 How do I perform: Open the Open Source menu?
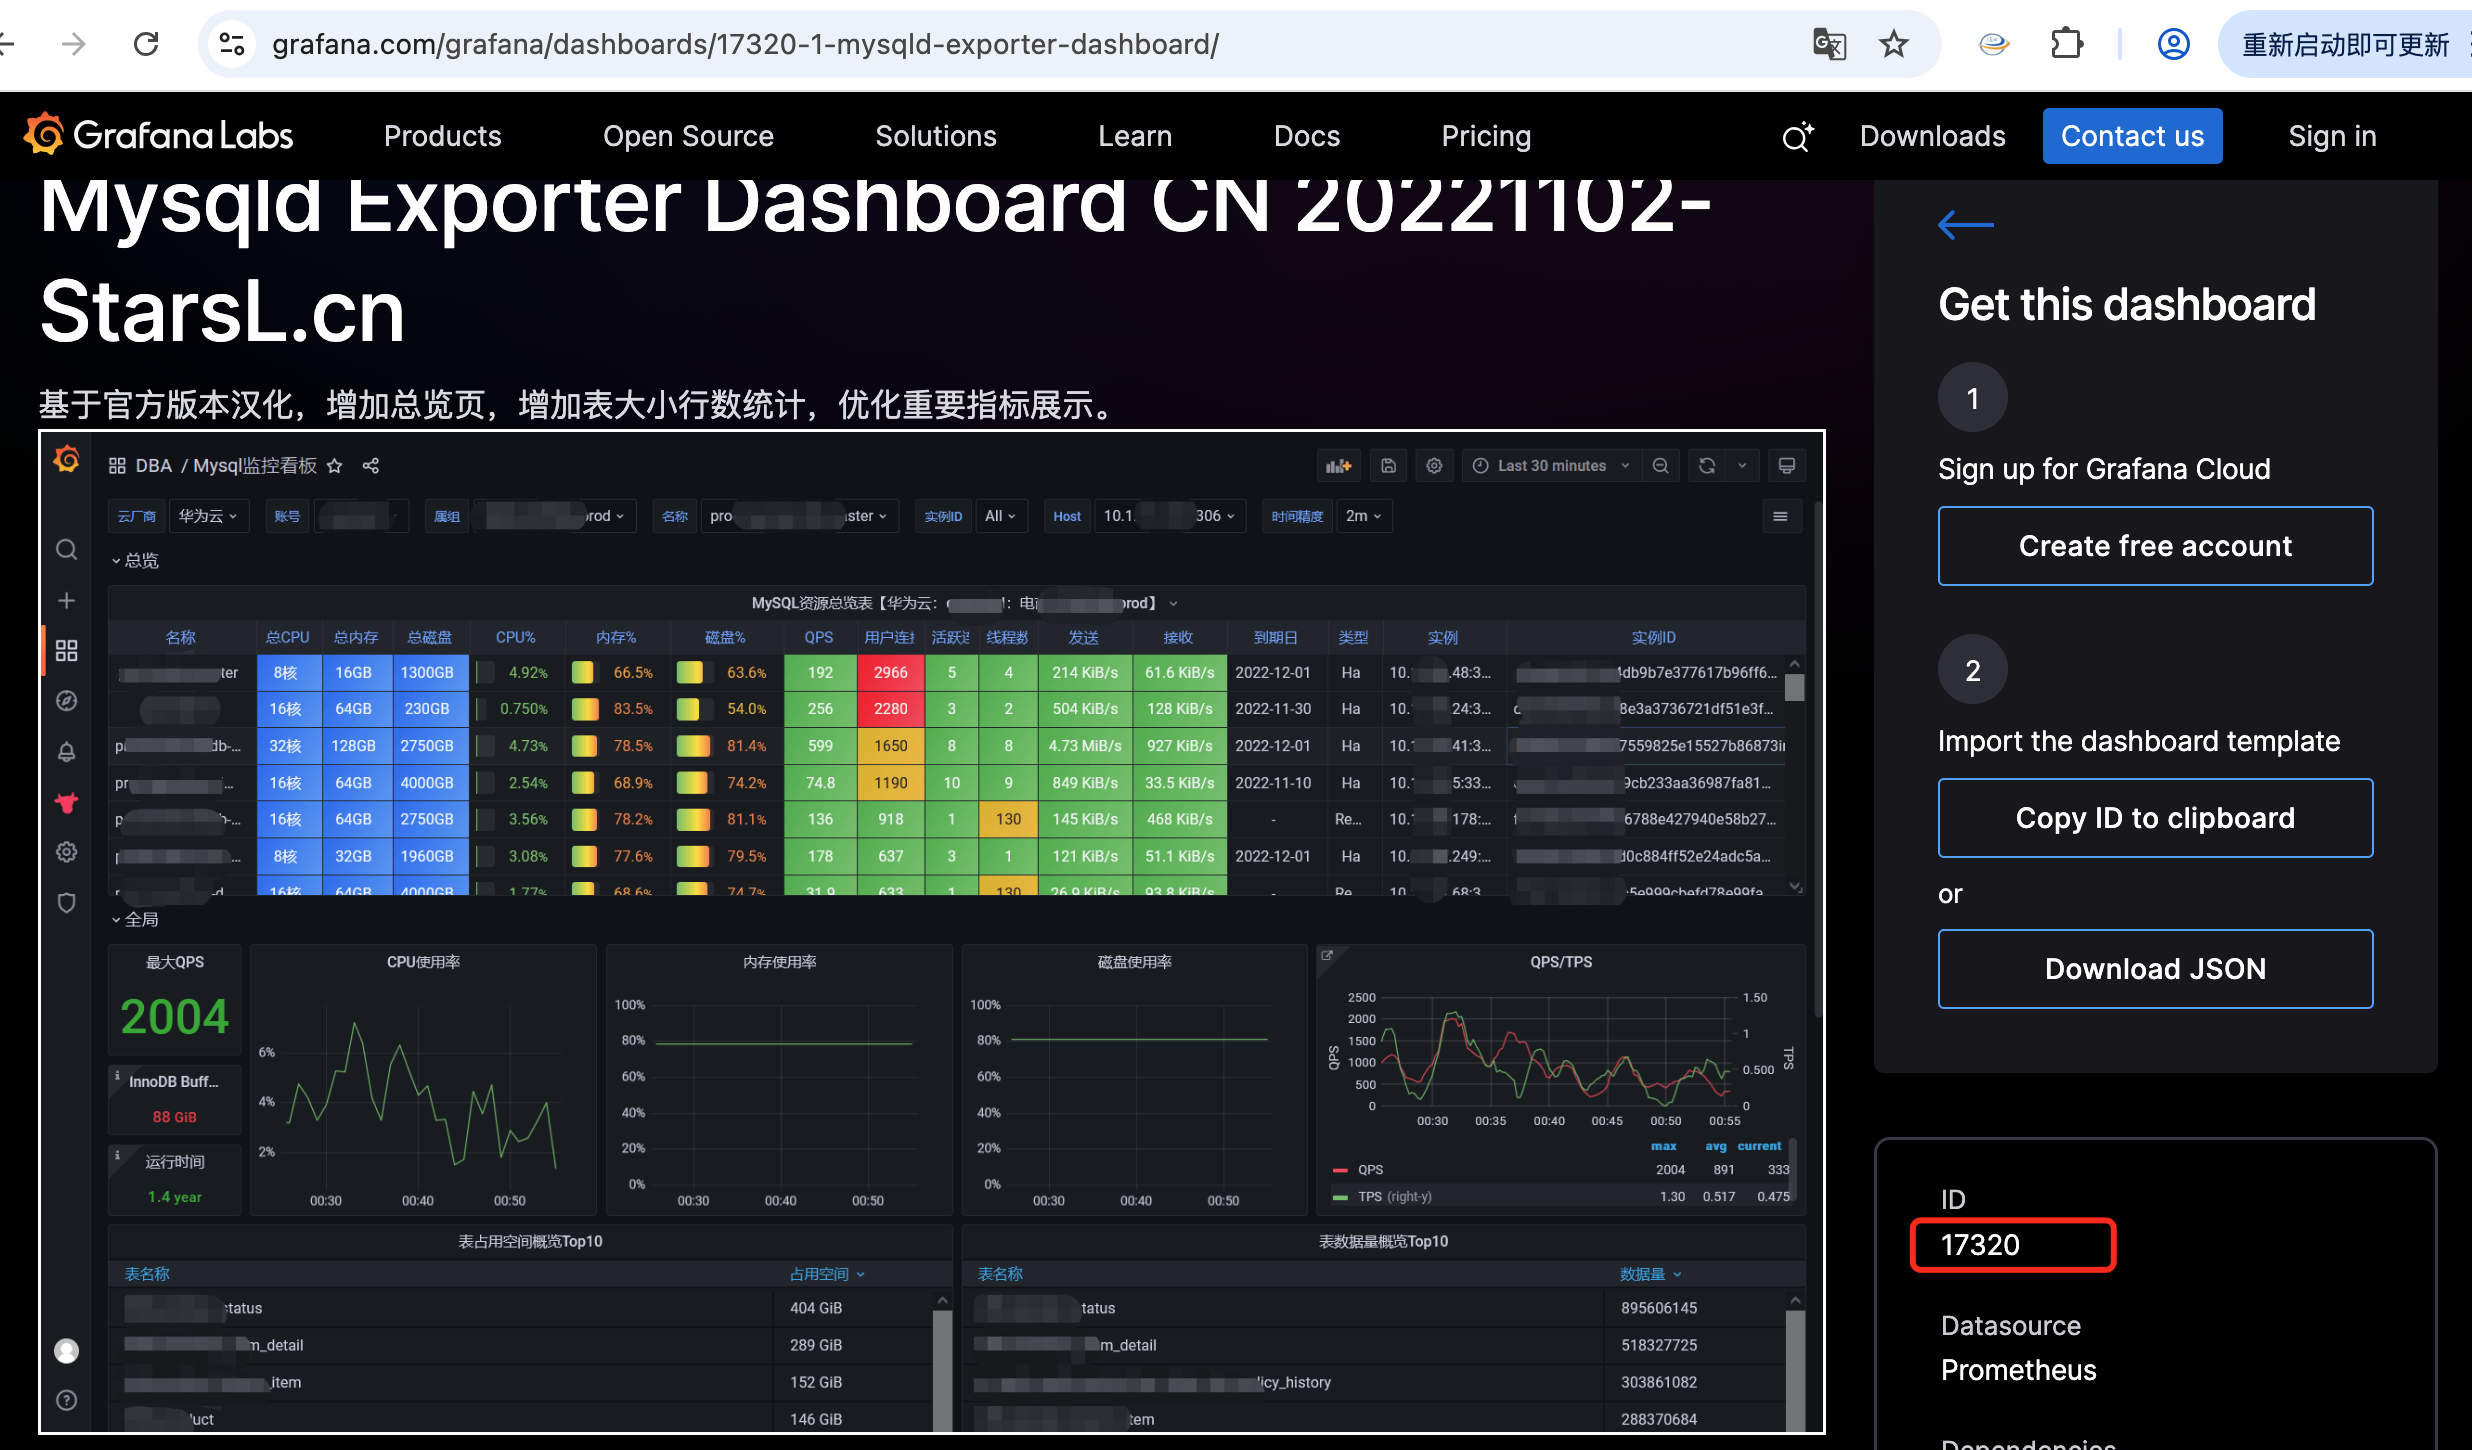coord(688,136)
